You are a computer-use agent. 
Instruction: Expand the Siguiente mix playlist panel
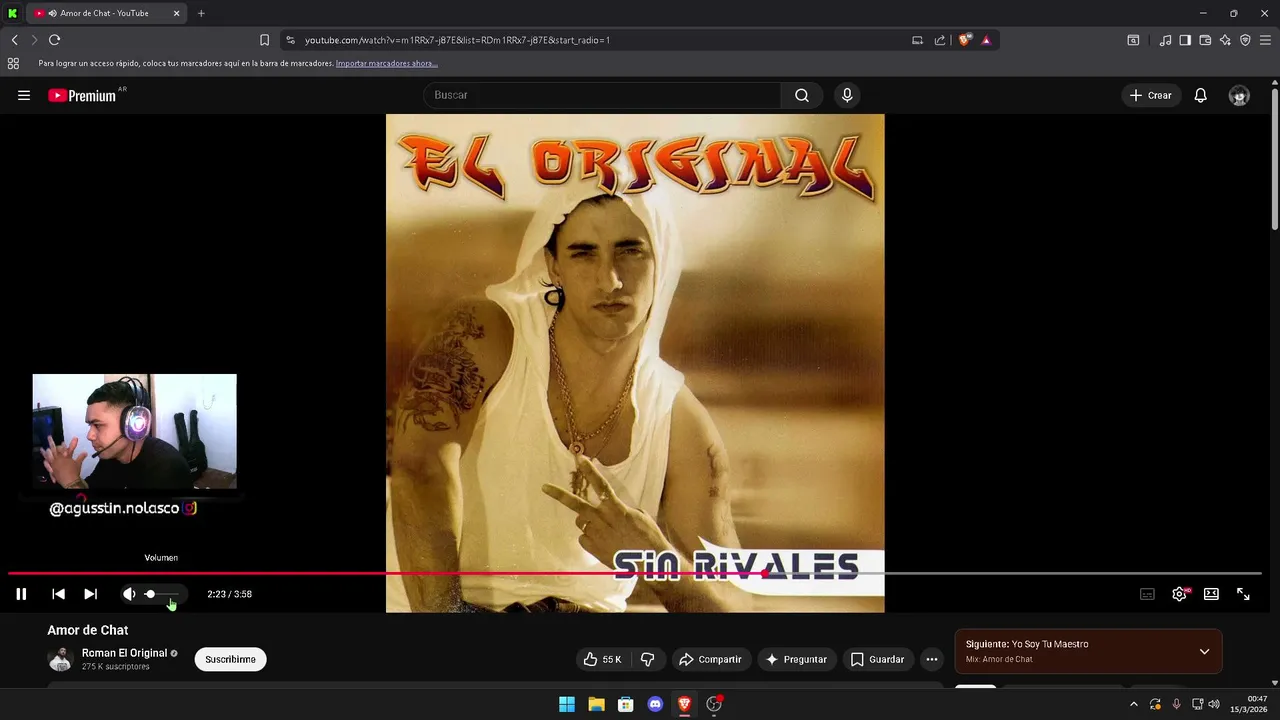(1204, 652)
